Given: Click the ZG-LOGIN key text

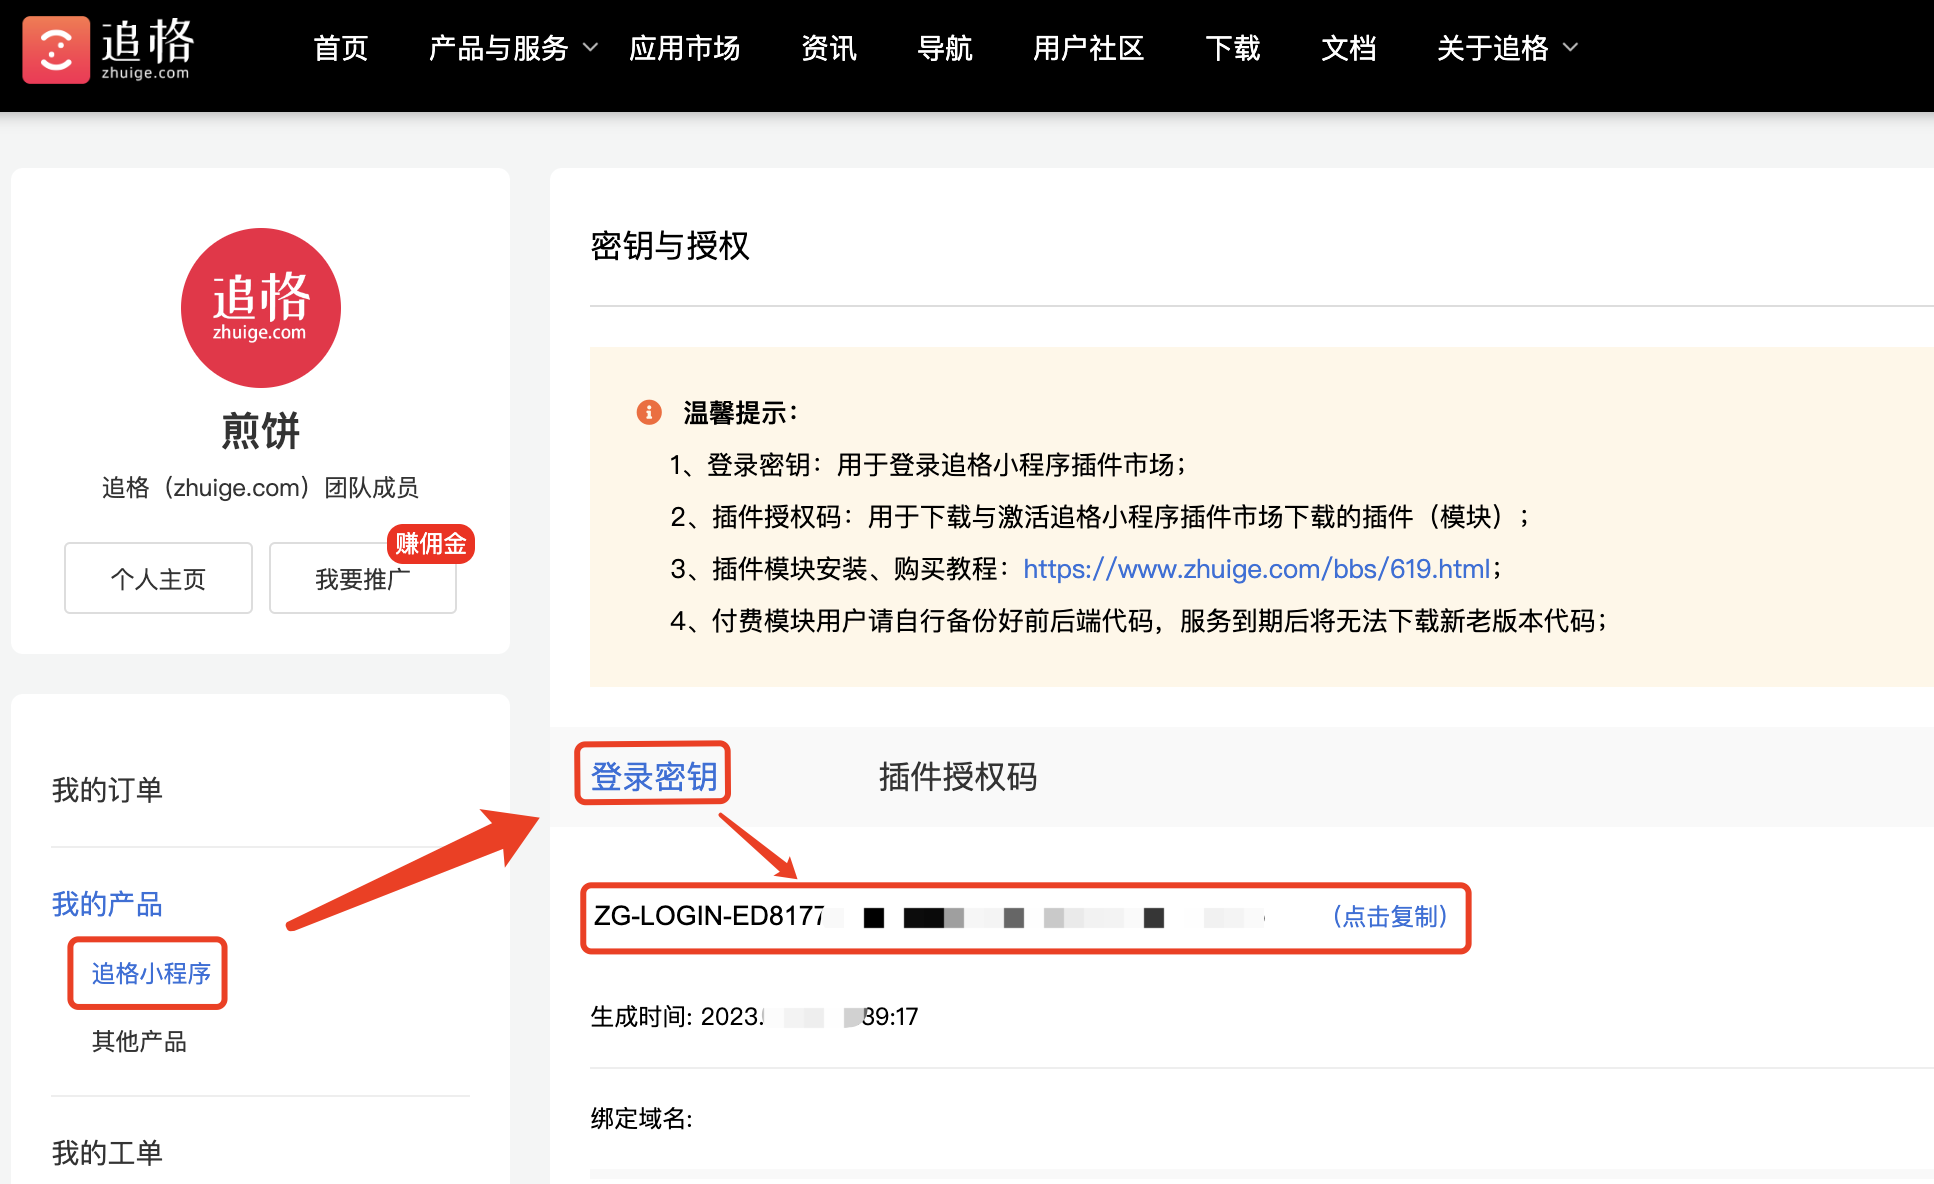Looking at the screenshot, I should pos(929,916).
